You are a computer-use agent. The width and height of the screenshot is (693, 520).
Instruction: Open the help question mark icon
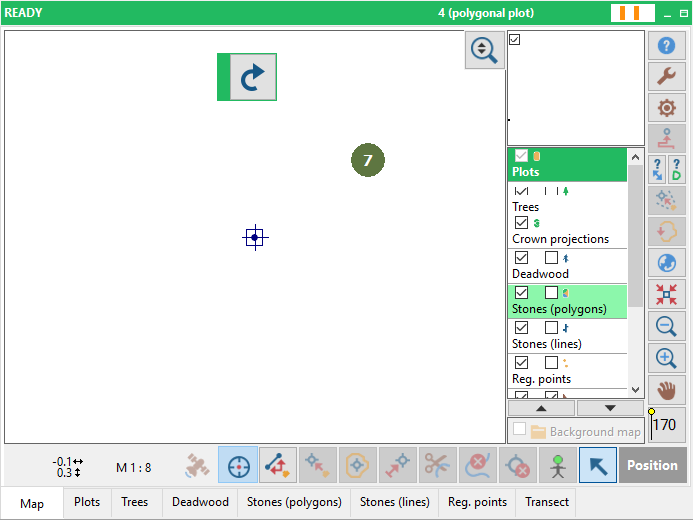pyautogui.click(x=666, y=46)
